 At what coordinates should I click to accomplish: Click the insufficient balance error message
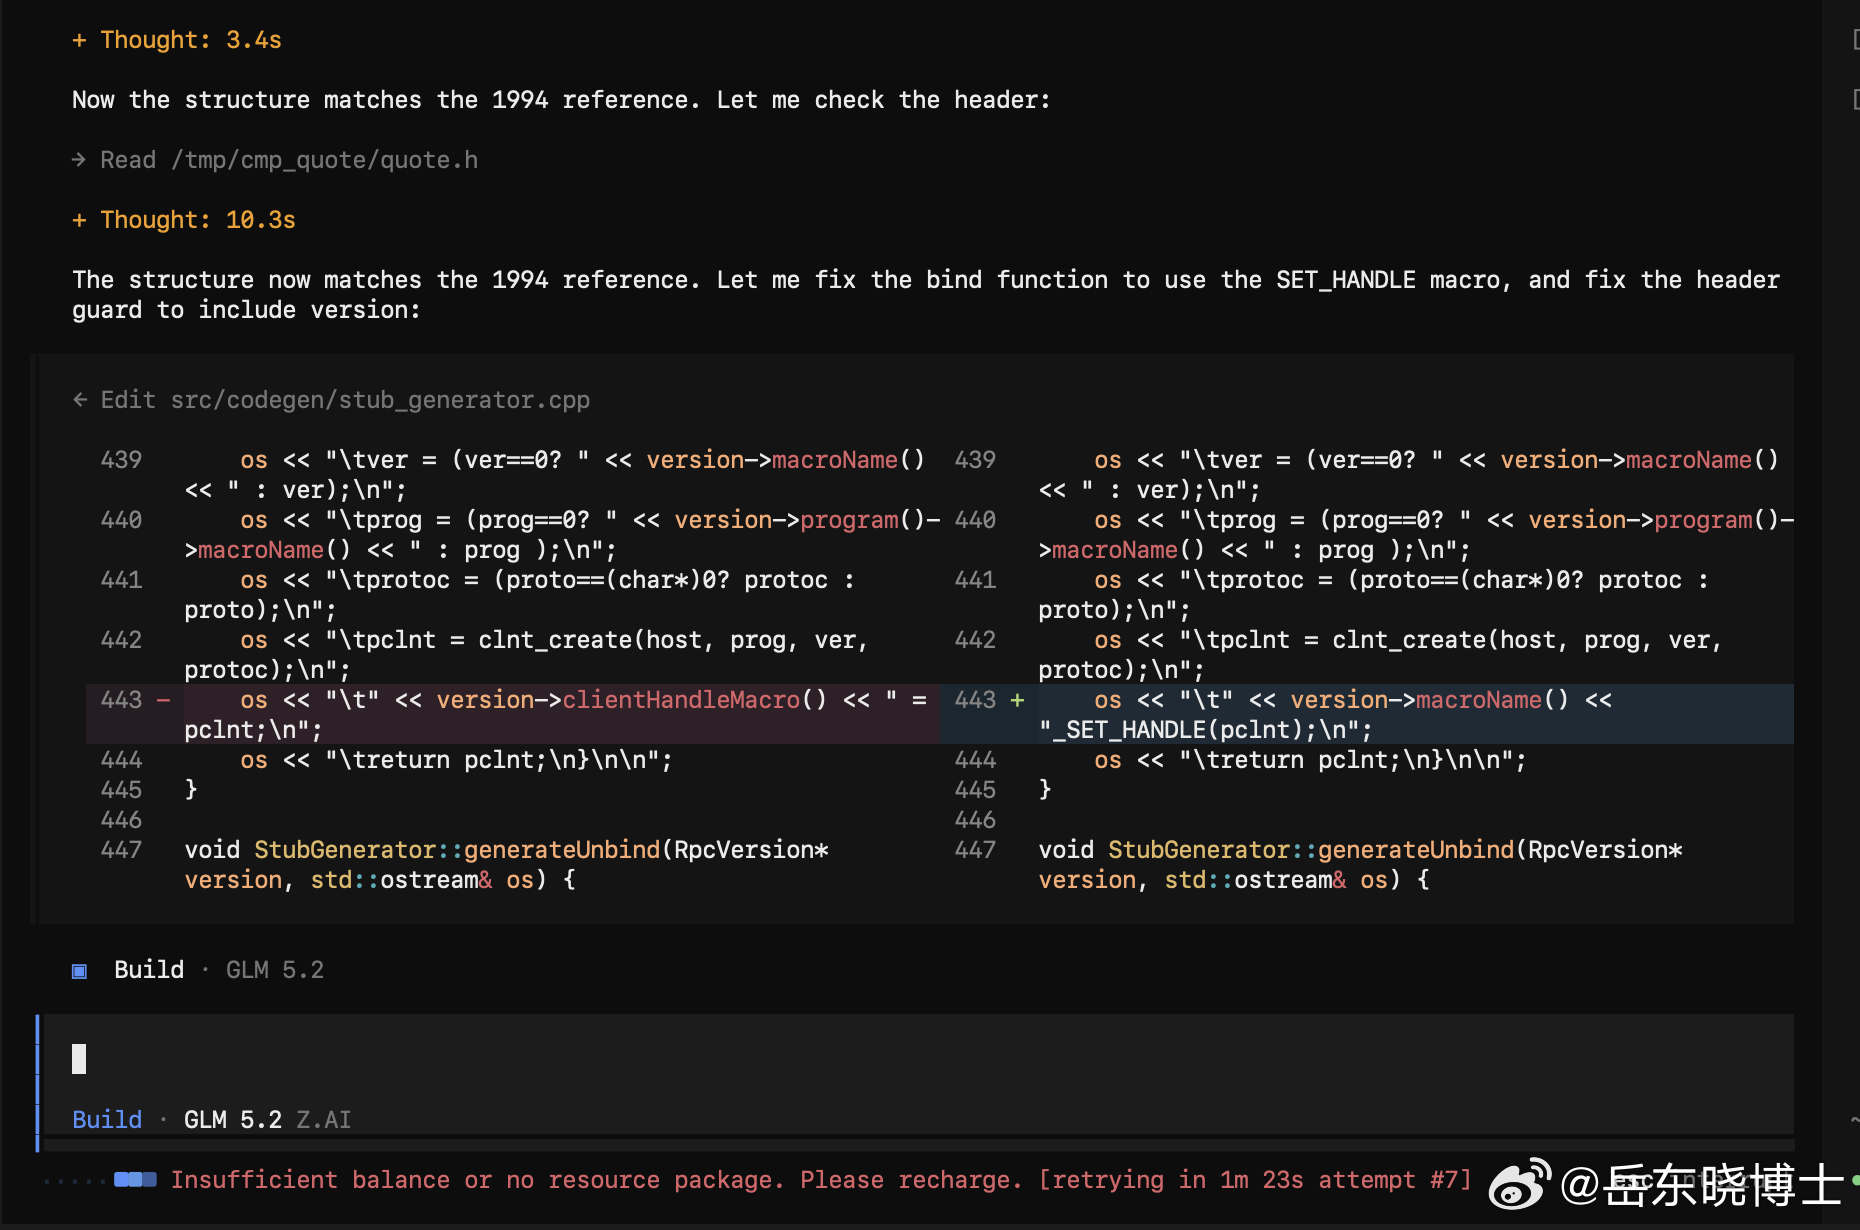596,1180
